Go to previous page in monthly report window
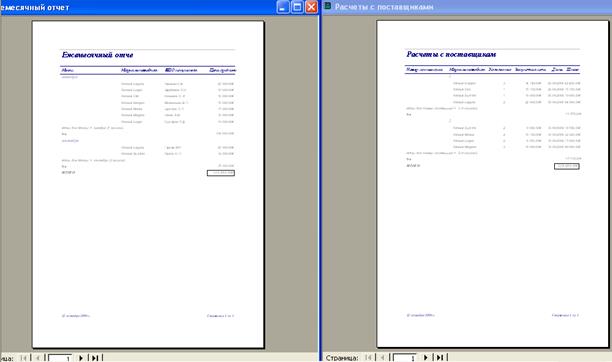 [38, 358]
